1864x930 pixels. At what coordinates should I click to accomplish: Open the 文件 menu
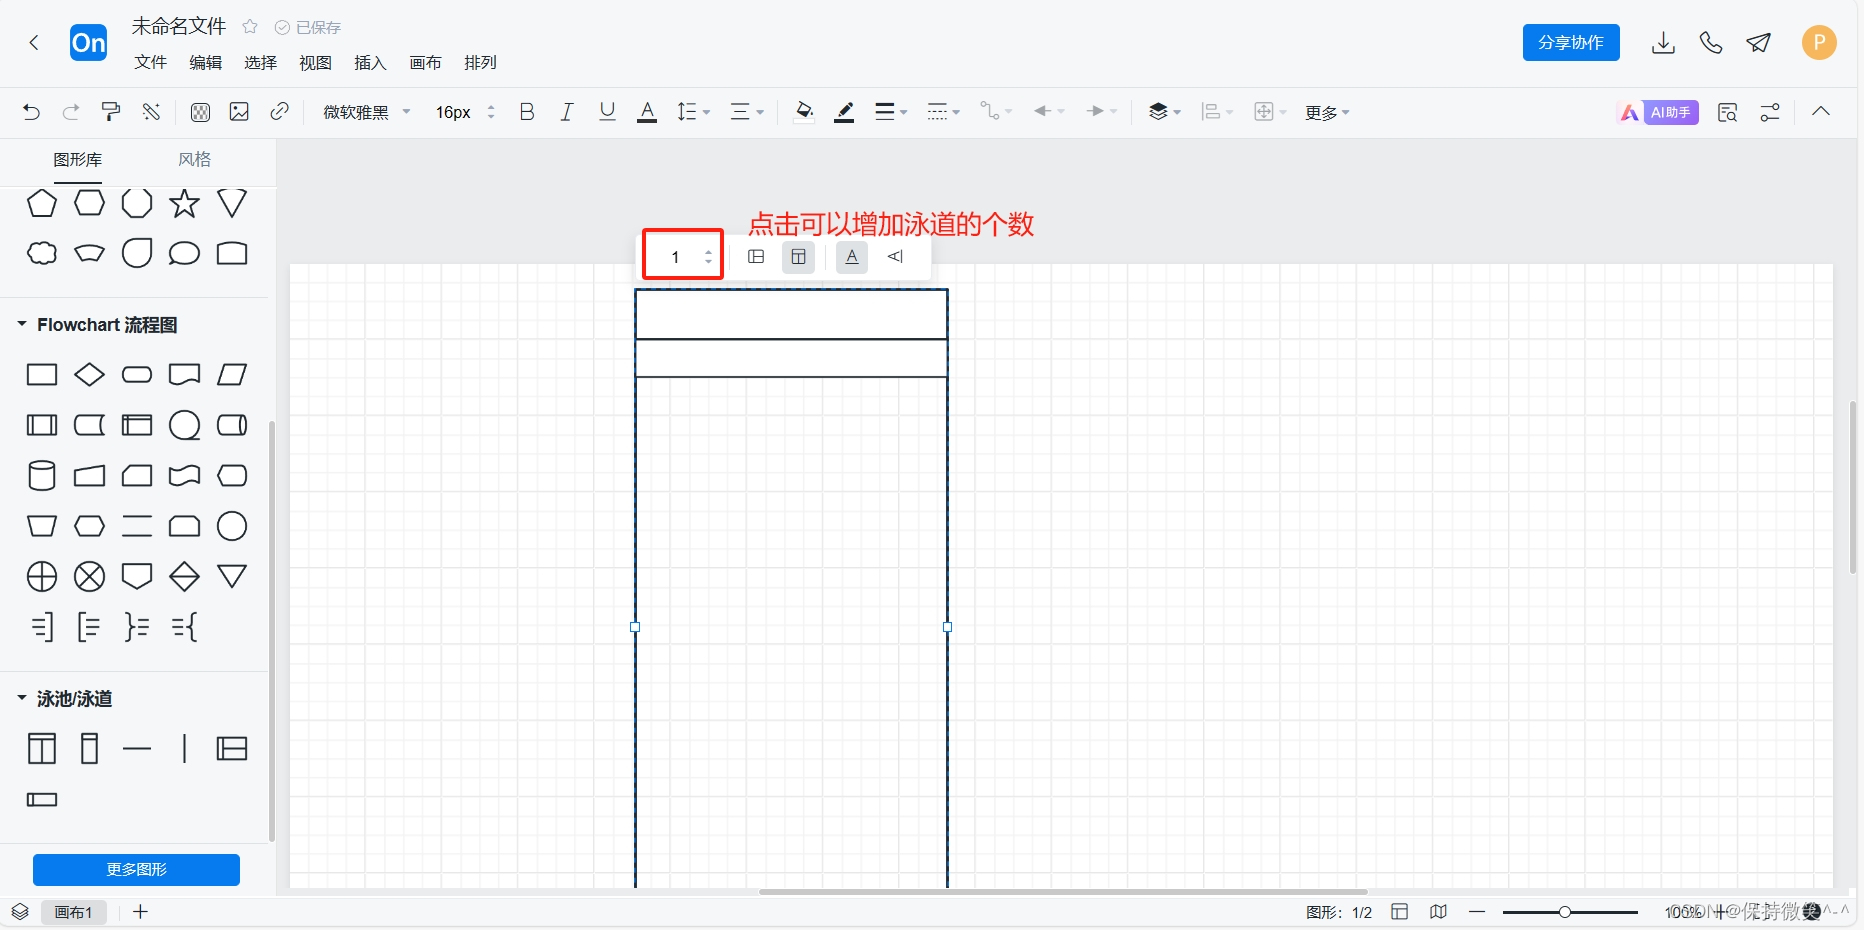(x=151, y=62)
